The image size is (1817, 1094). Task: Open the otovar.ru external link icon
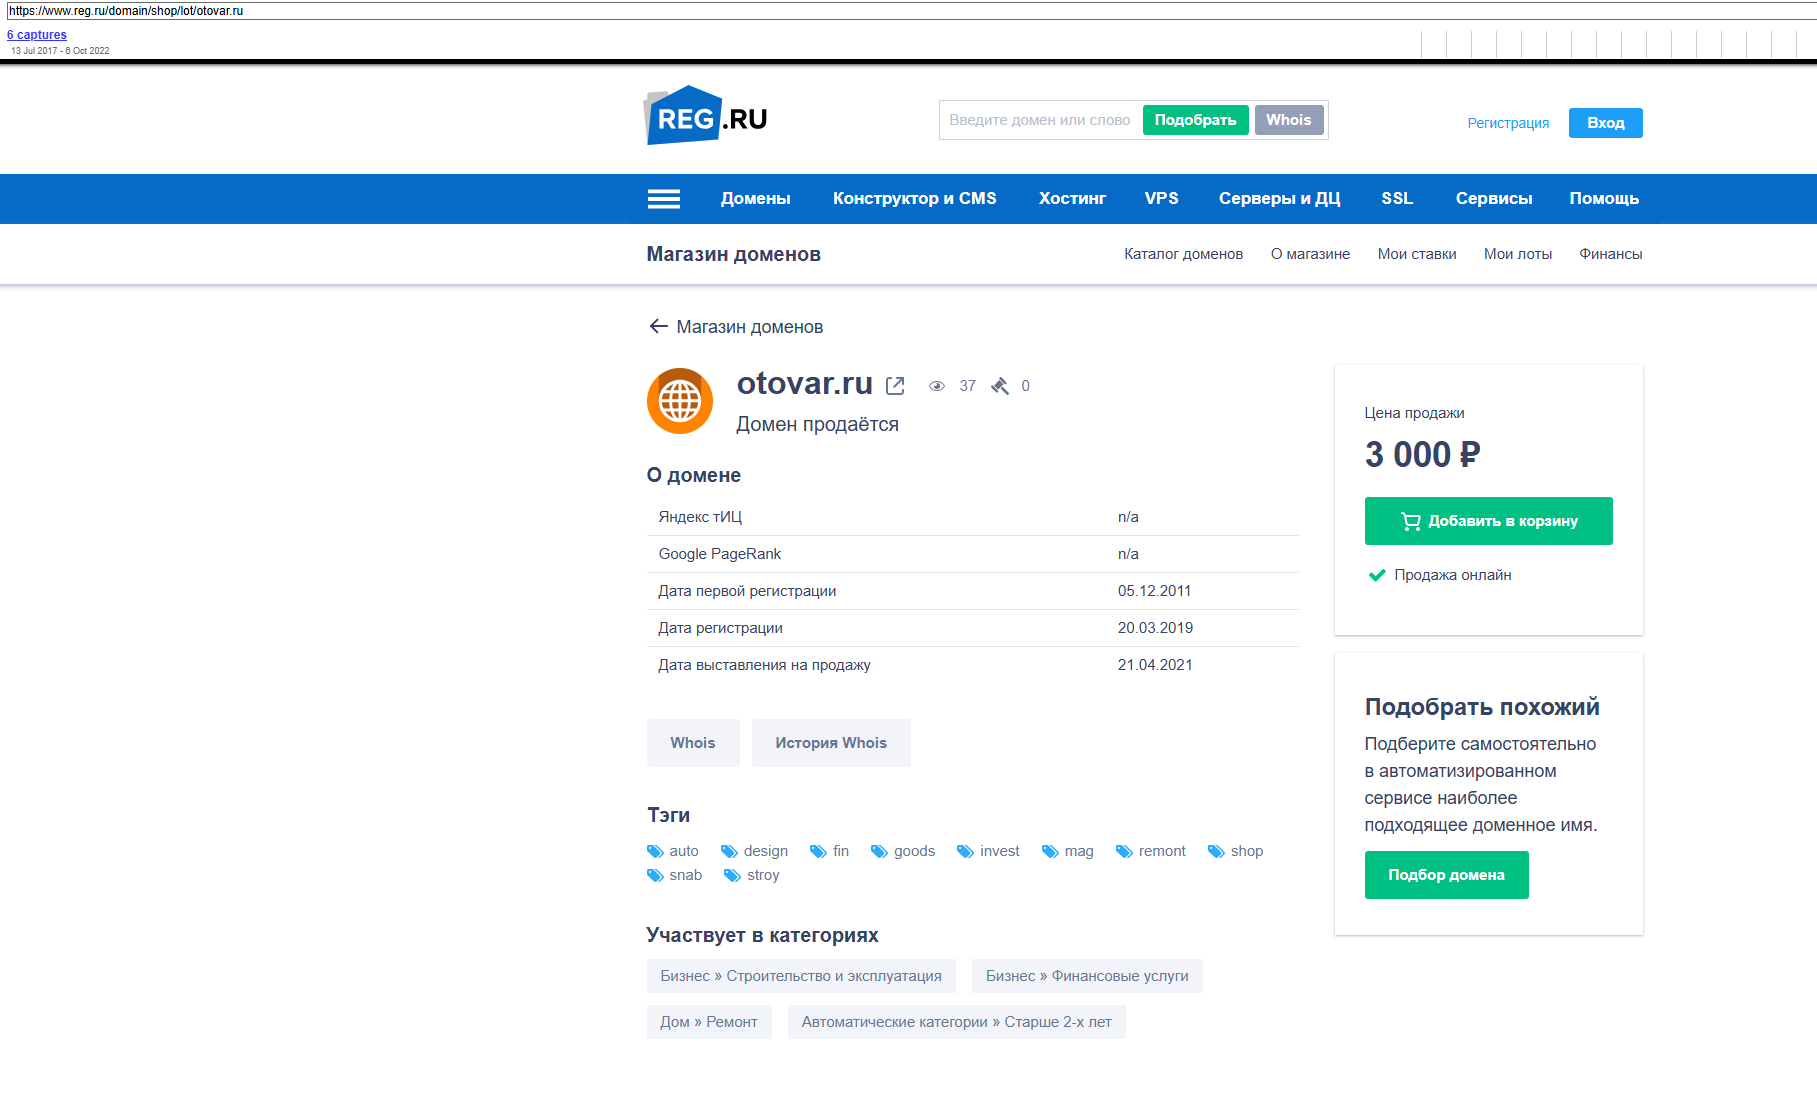click(895, 386)
